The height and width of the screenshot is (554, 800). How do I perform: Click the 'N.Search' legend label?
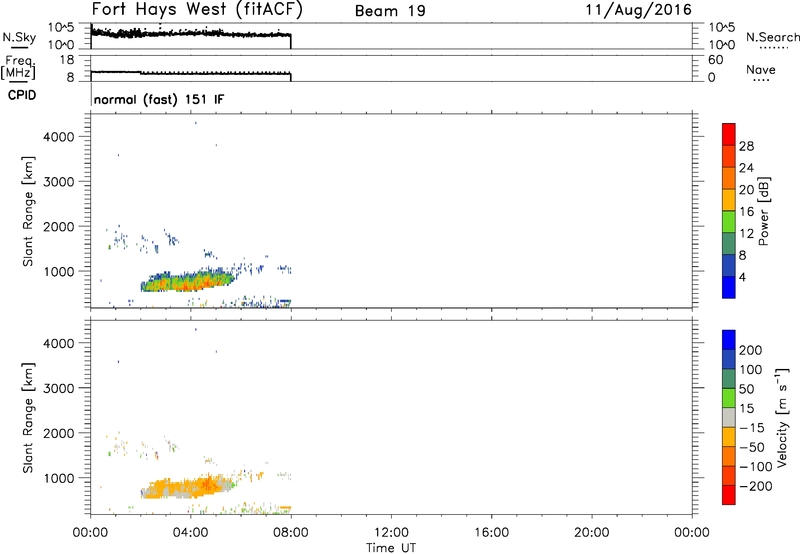(772, 37)
